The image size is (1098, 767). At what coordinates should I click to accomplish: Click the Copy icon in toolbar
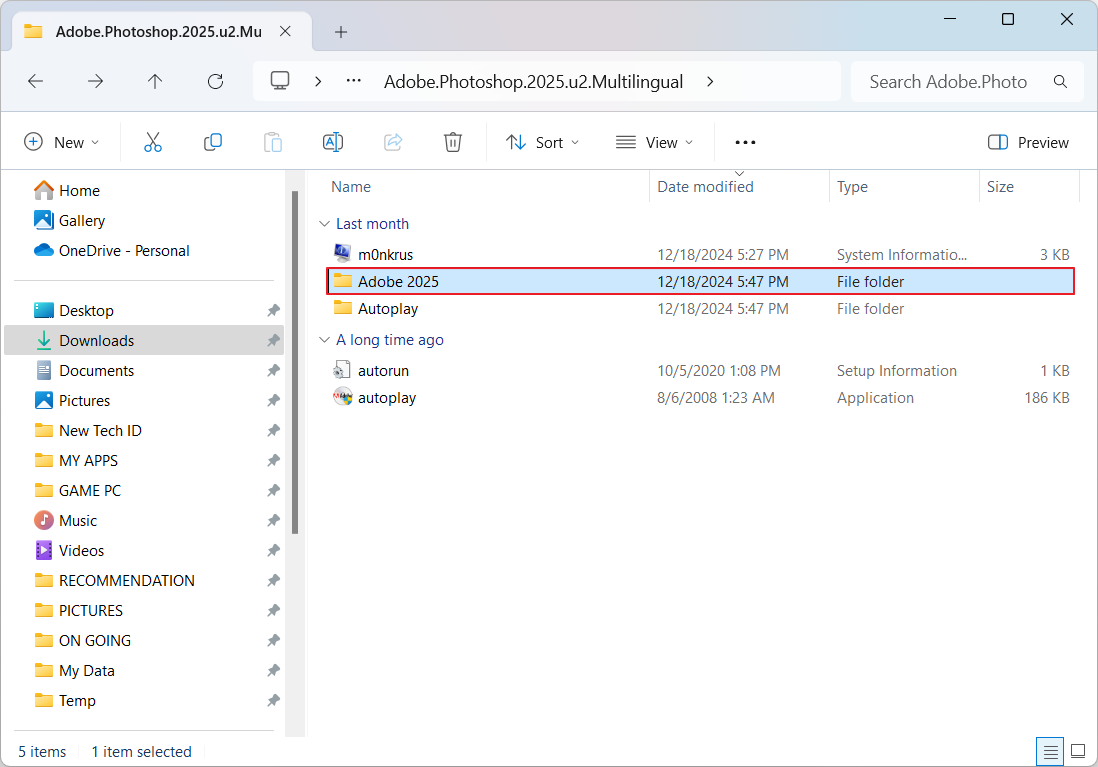click(213, 142)
